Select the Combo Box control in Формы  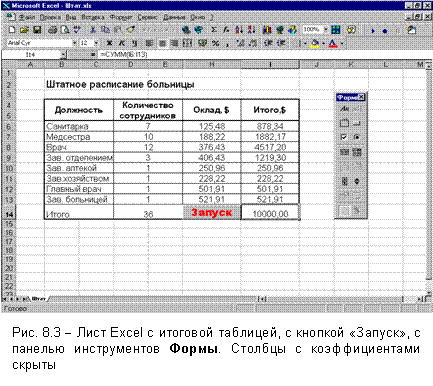[x=357, y=152]
